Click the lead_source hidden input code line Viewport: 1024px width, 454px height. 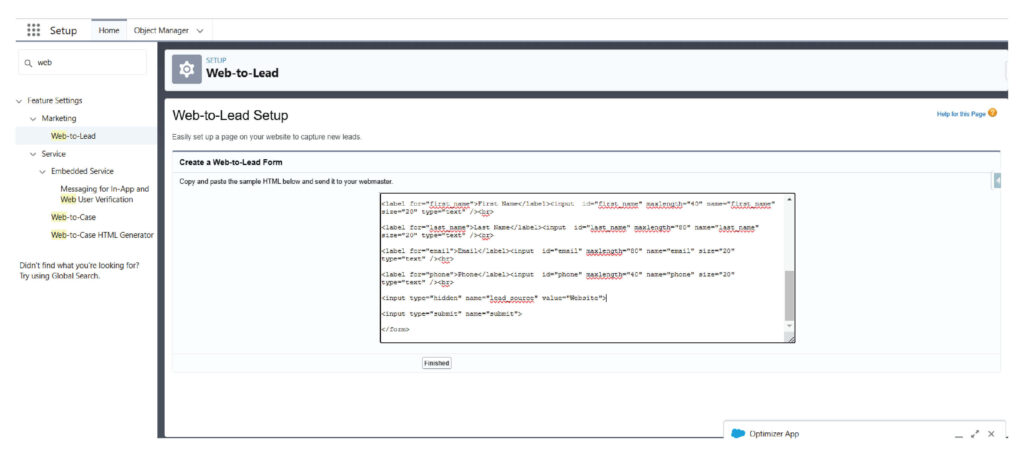[x=494, y=298]
